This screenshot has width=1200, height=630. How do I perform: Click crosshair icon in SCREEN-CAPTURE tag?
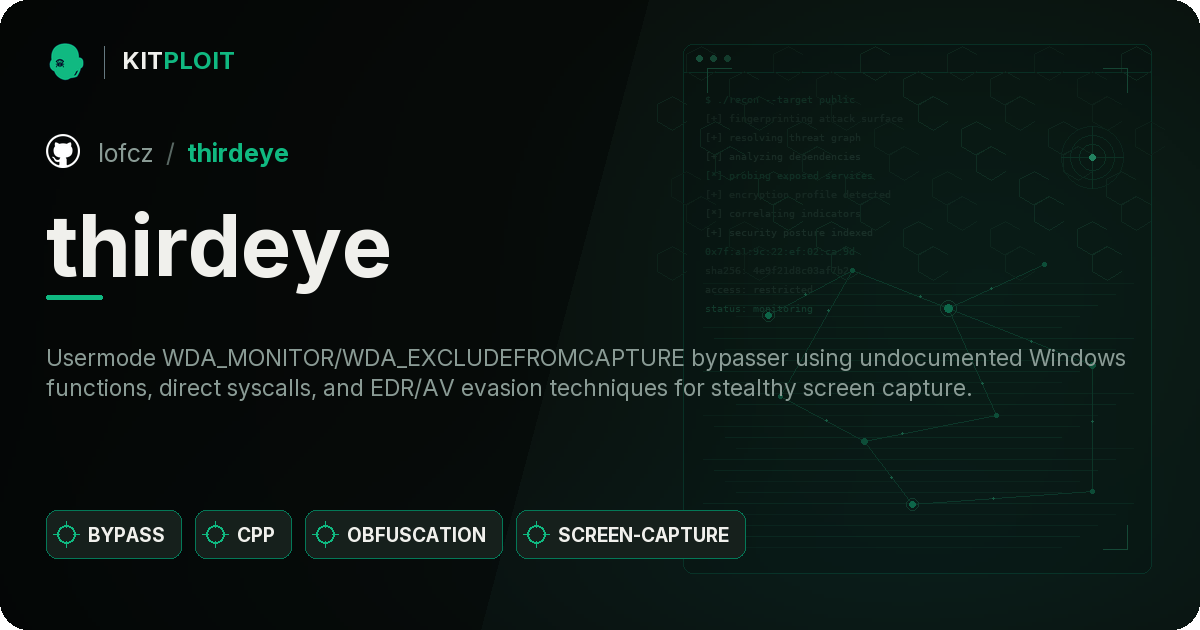click(537, 535)
